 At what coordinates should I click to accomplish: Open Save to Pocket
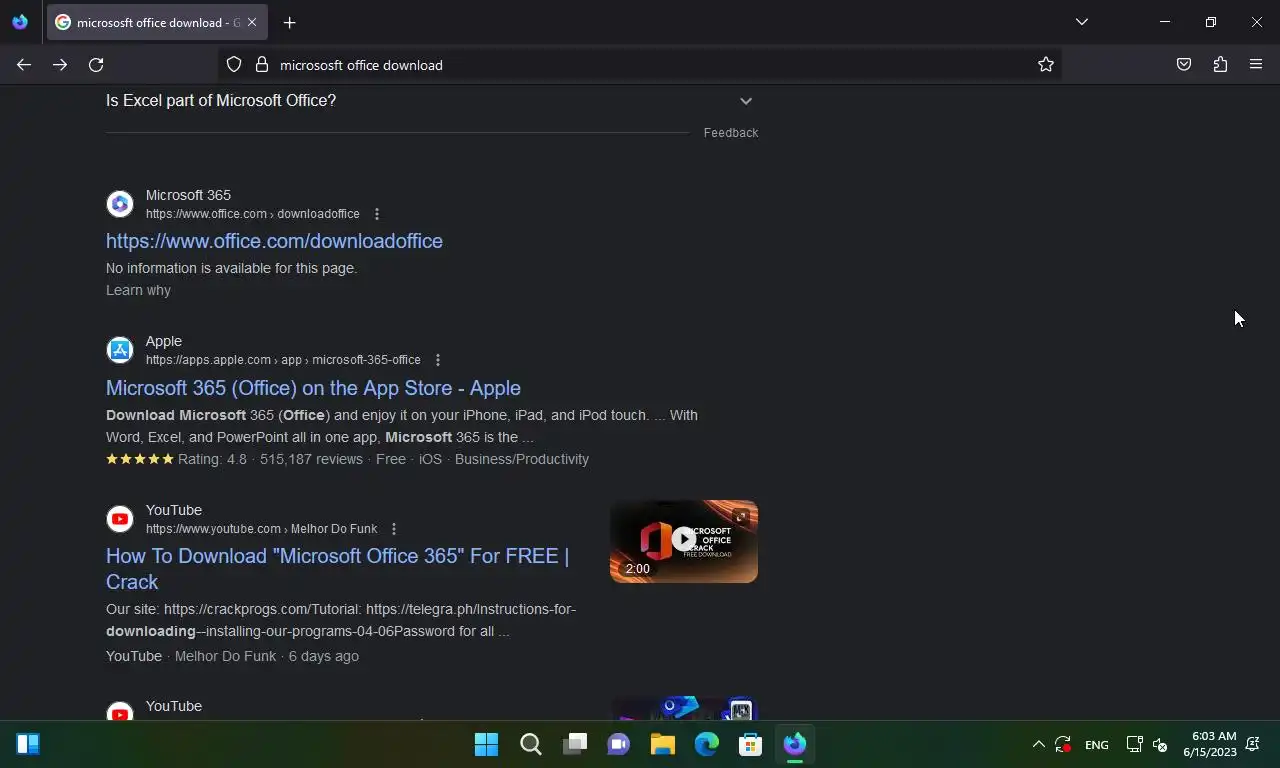click(x=1184, y=65)
